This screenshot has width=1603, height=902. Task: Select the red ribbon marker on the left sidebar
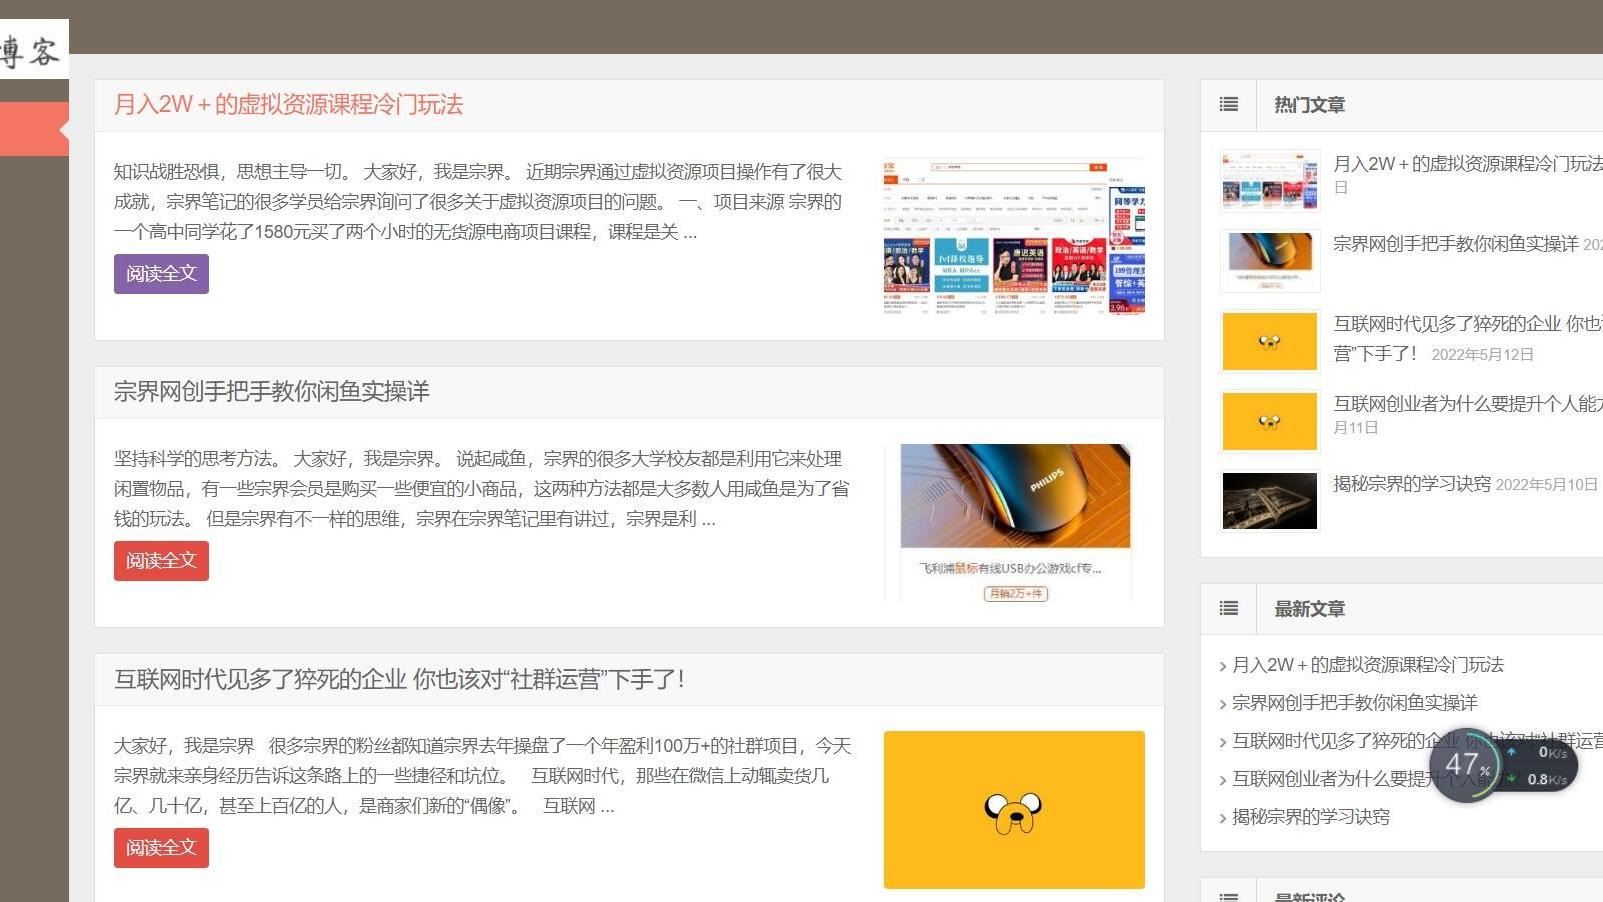coord(30,129)
